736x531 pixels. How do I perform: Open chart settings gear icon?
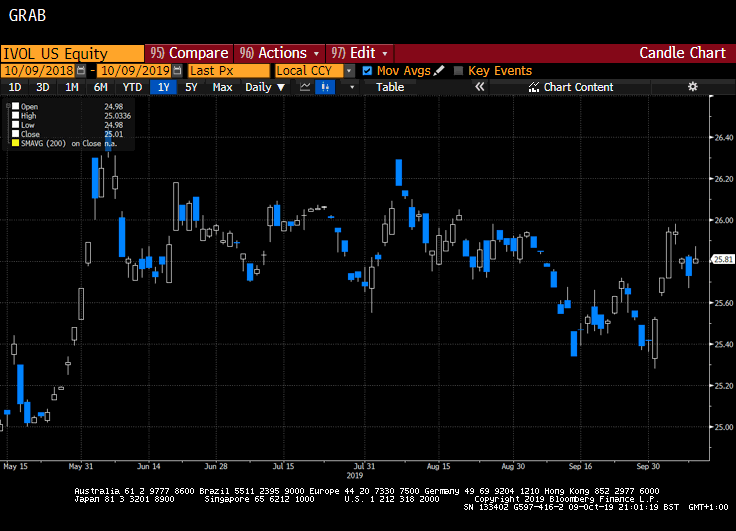click(x=692, y=87)
